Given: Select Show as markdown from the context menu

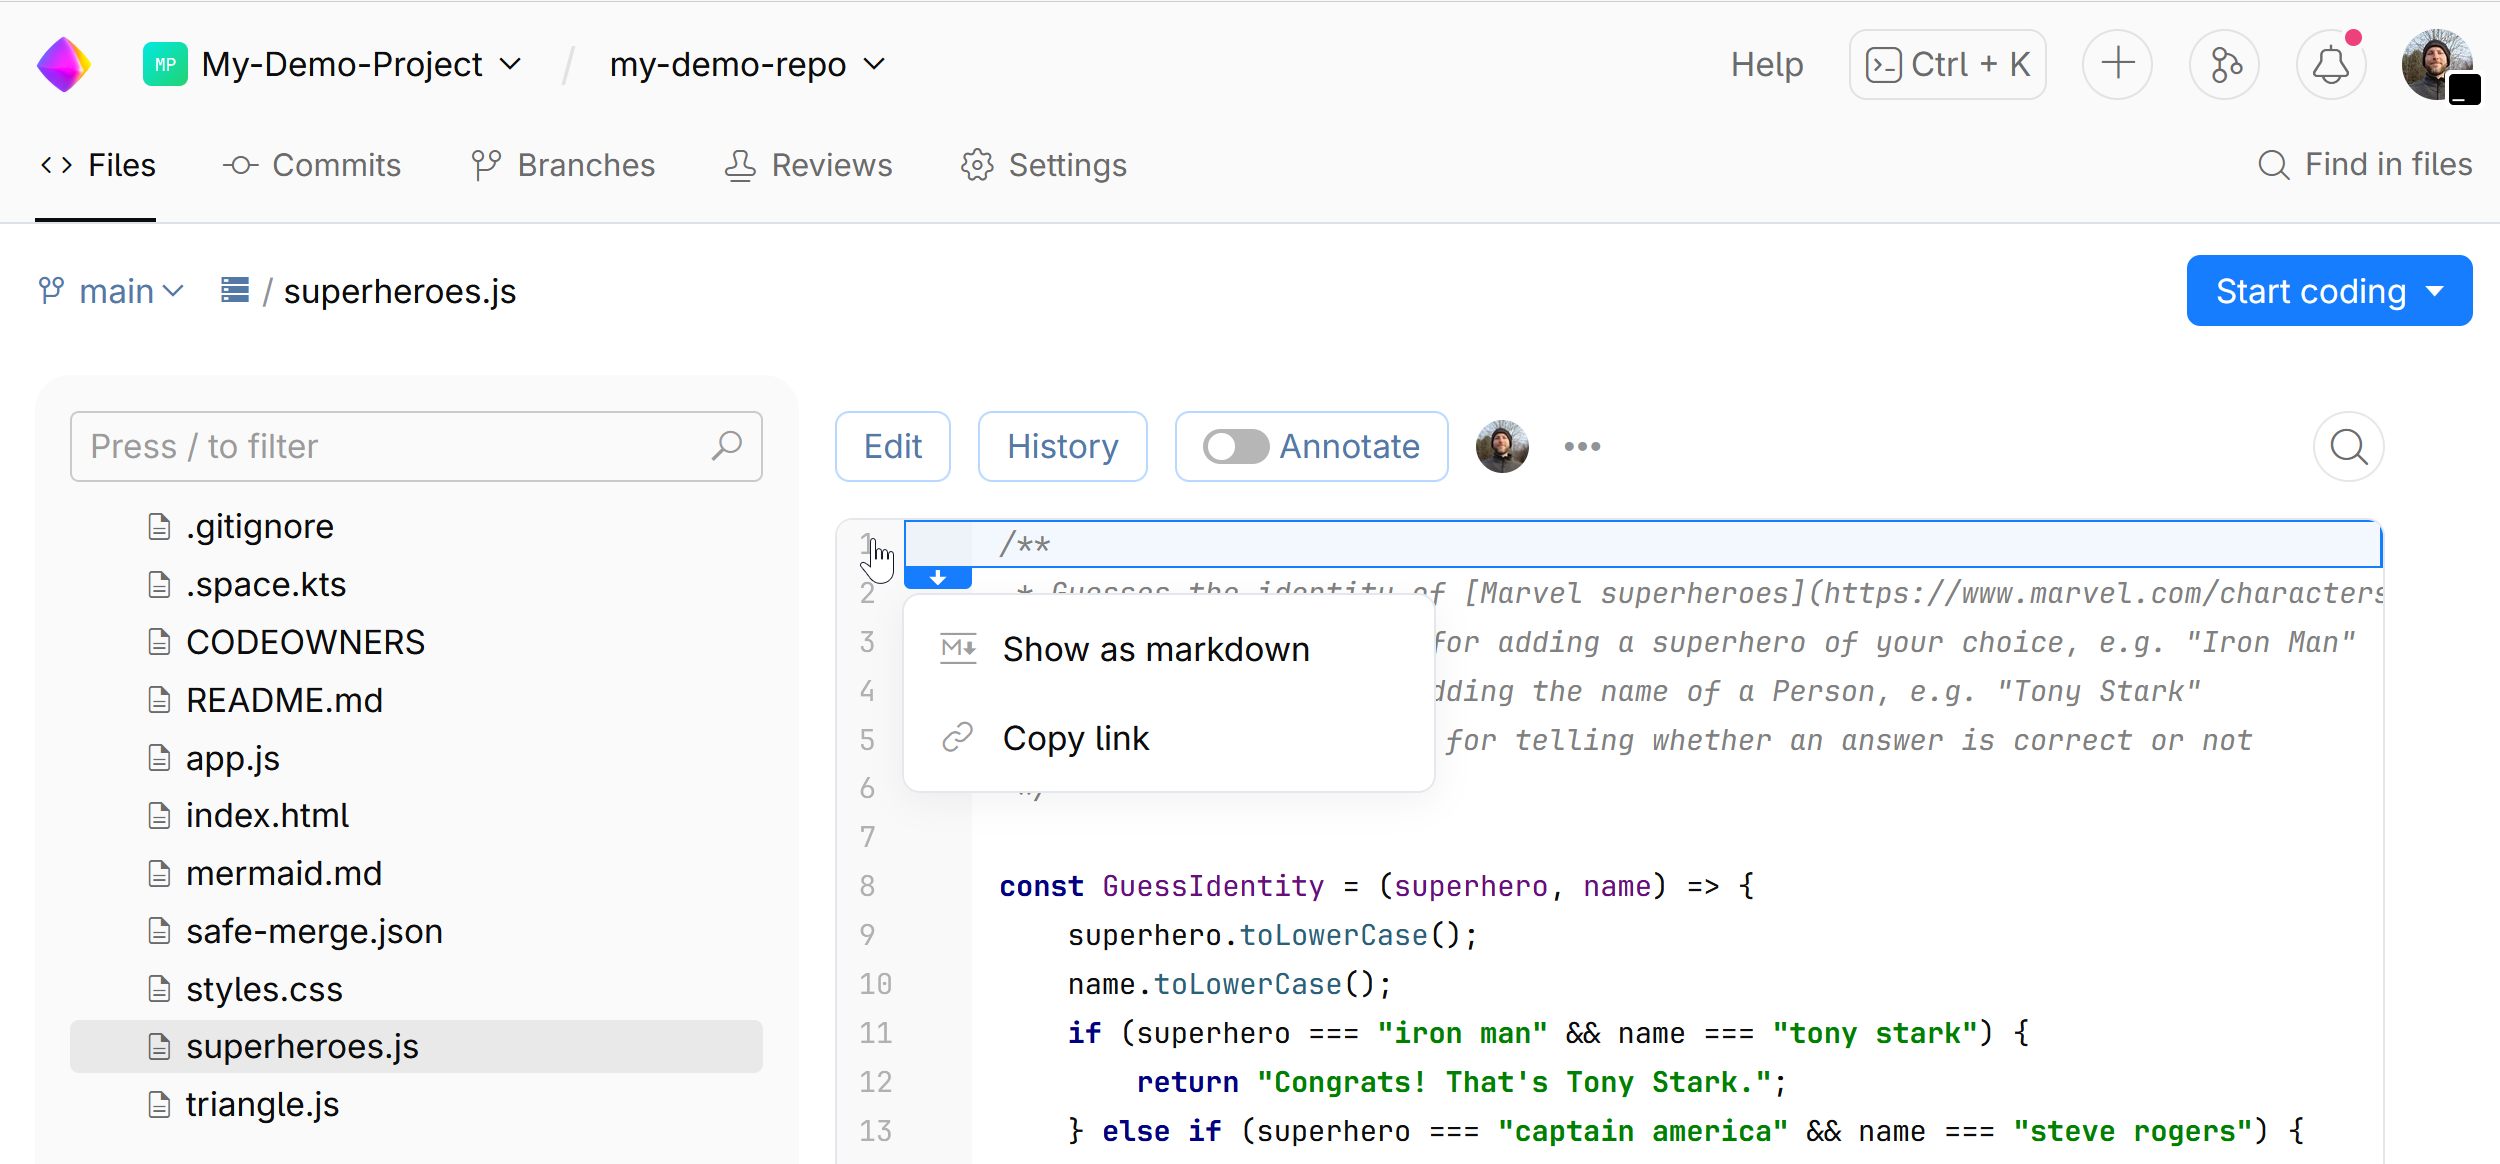Looking at the screenshot, I should point(1155,649).
